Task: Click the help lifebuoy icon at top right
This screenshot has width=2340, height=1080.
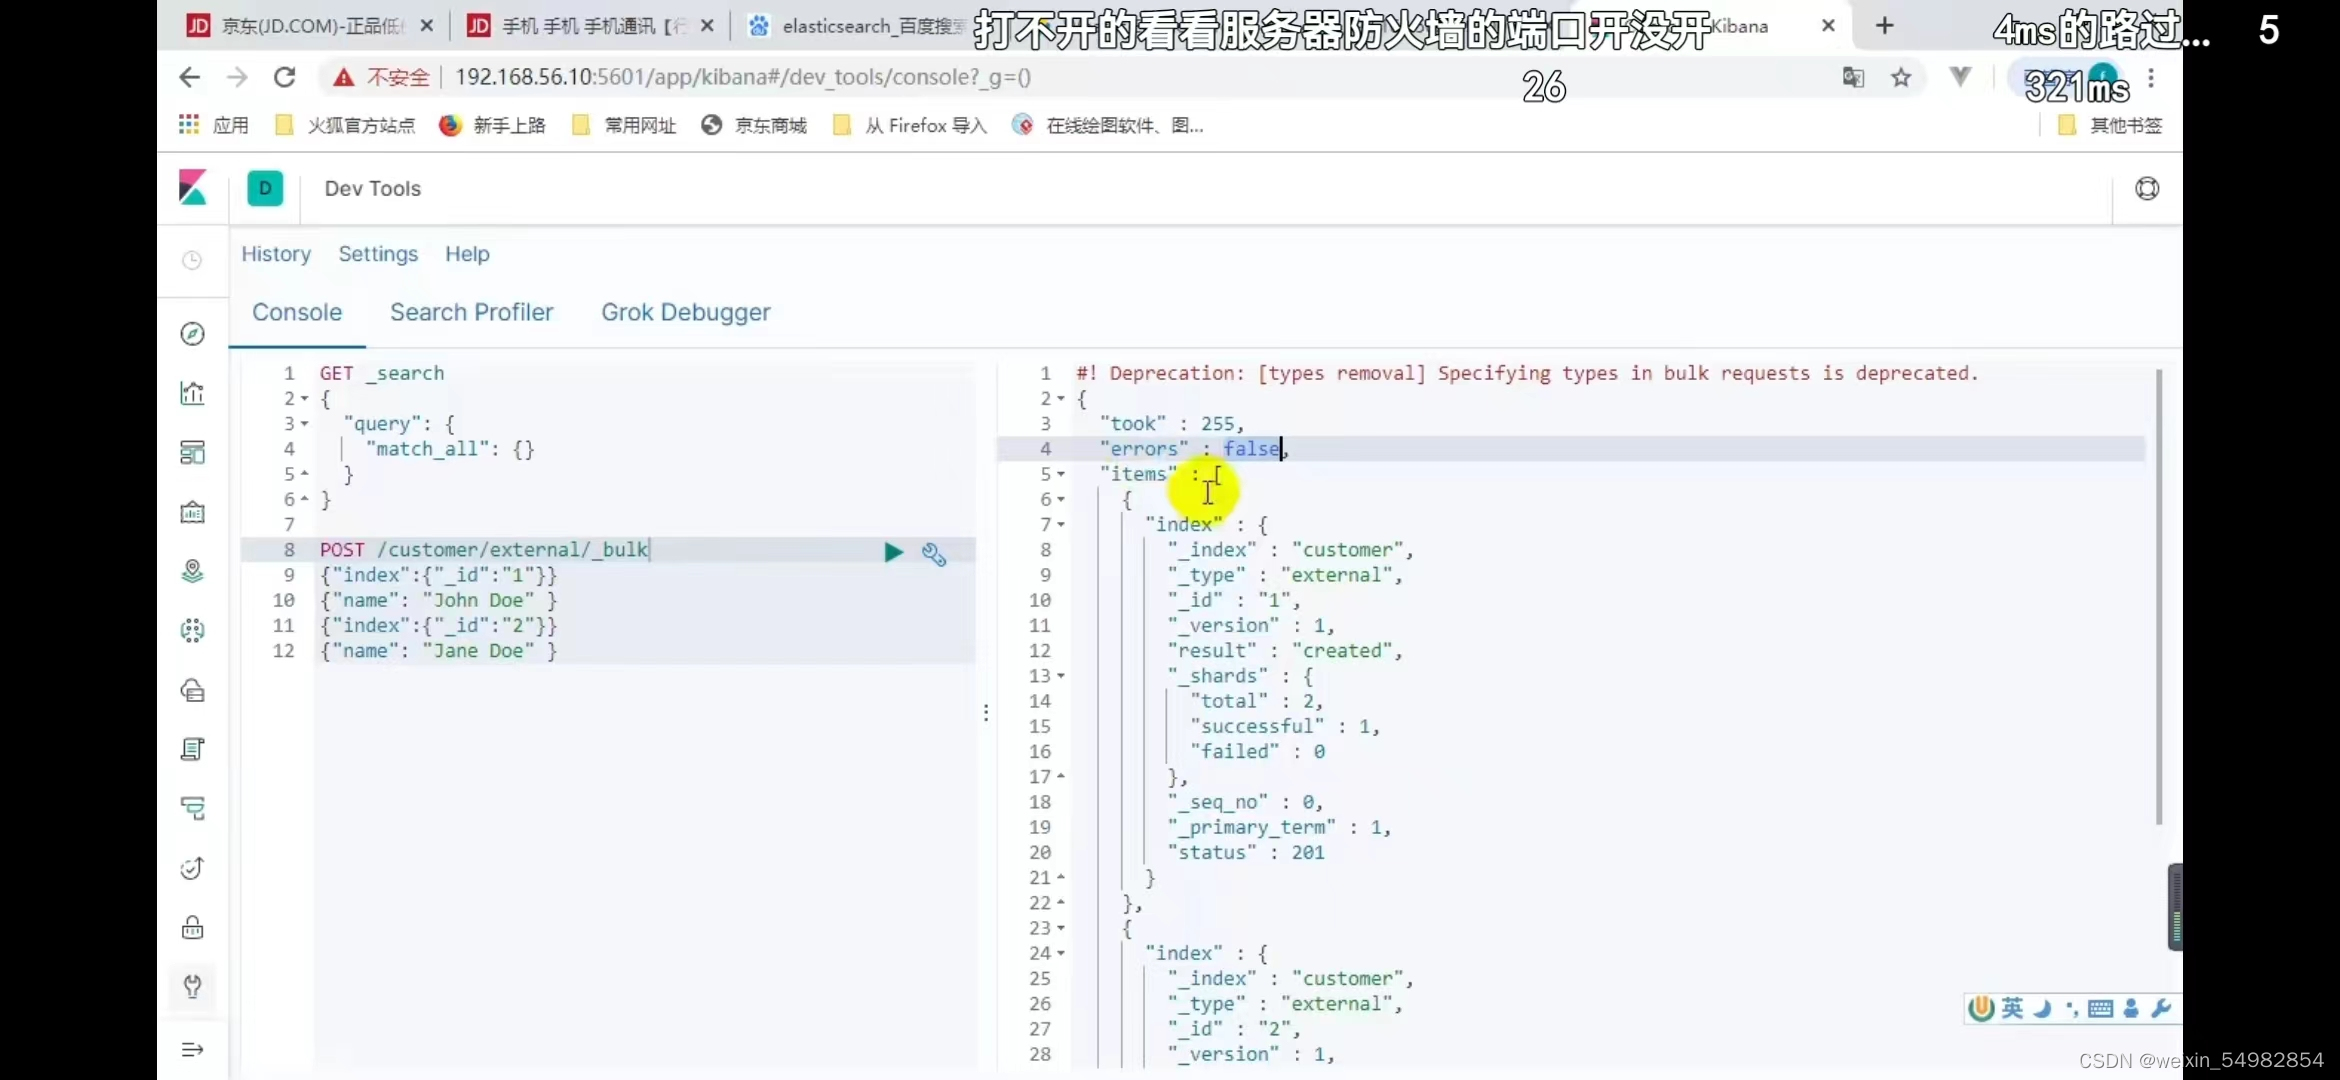Action: click(2146, 188)
